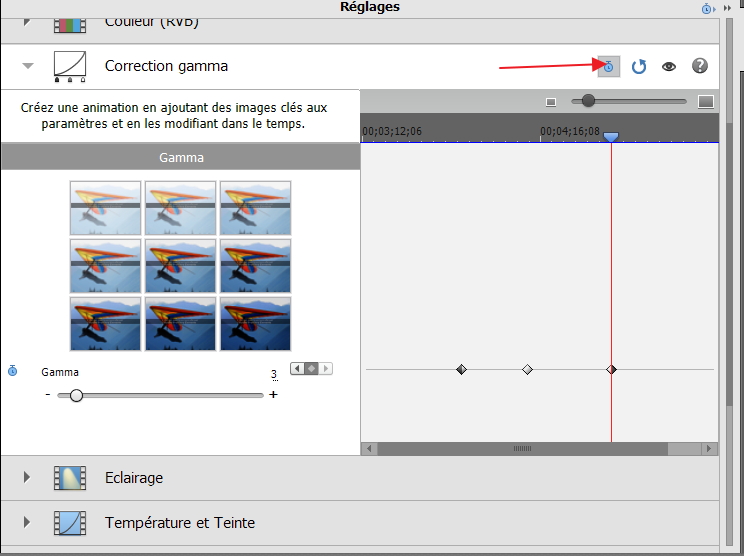
Task: Increase Gamma with the plus button
Action: (273, 394)
